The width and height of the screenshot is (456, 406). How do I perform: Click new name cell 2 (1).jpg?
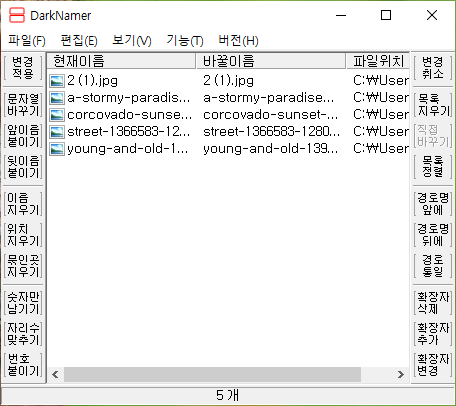[x=228, y=81]
